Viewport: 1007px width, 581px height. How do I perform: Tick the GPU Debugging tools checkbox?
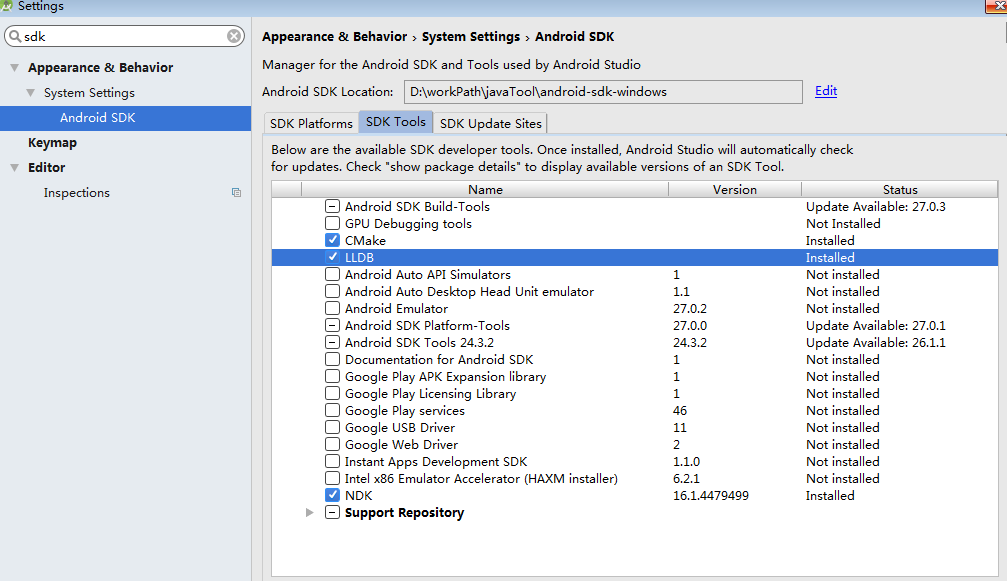(x=332, y=224)
